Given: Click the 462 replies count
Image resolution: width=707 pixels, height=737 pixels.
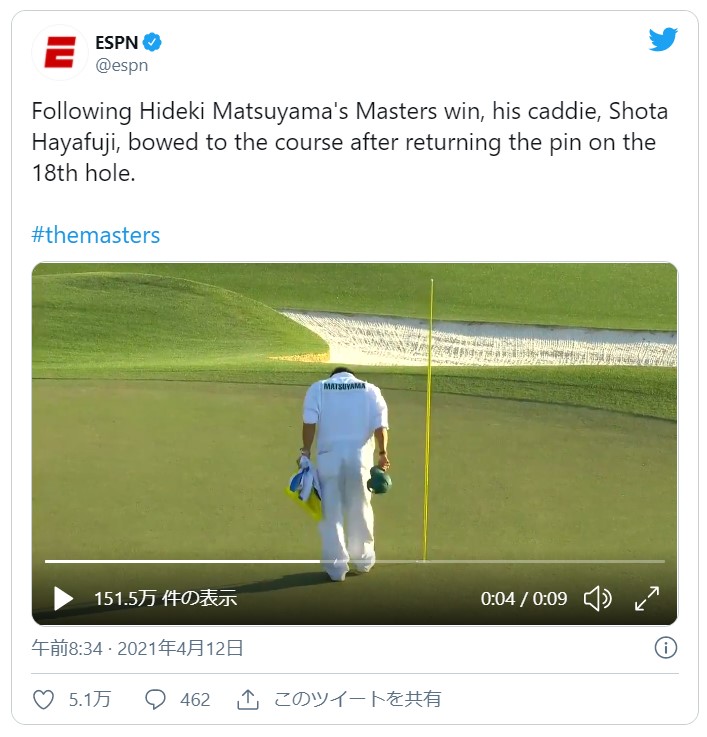Looking at the screenshot, I should [195, 699].
